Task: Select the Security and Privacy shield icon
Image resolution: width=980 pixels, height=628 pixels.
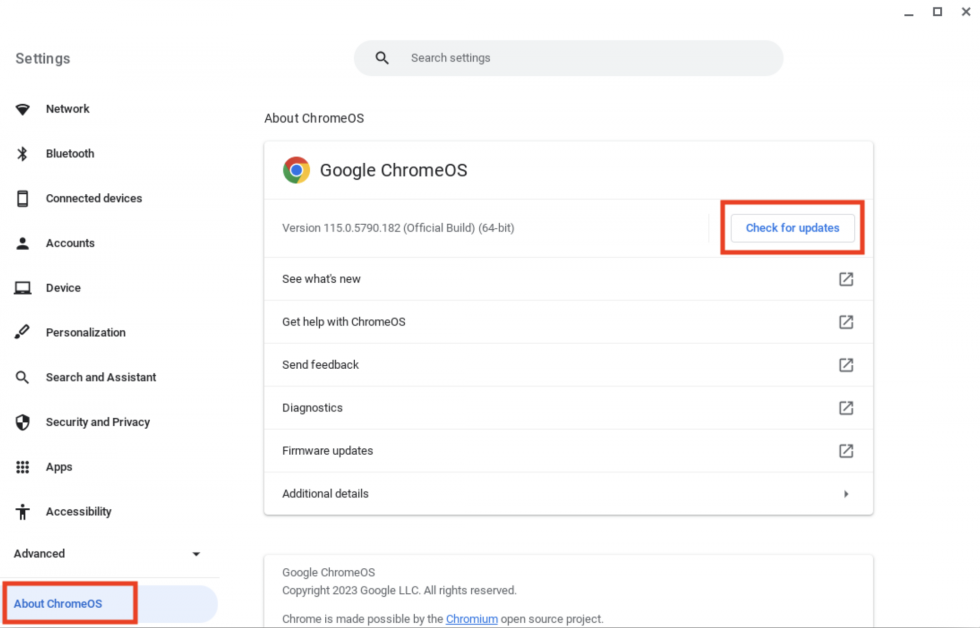Action: [x=22, y=422]
